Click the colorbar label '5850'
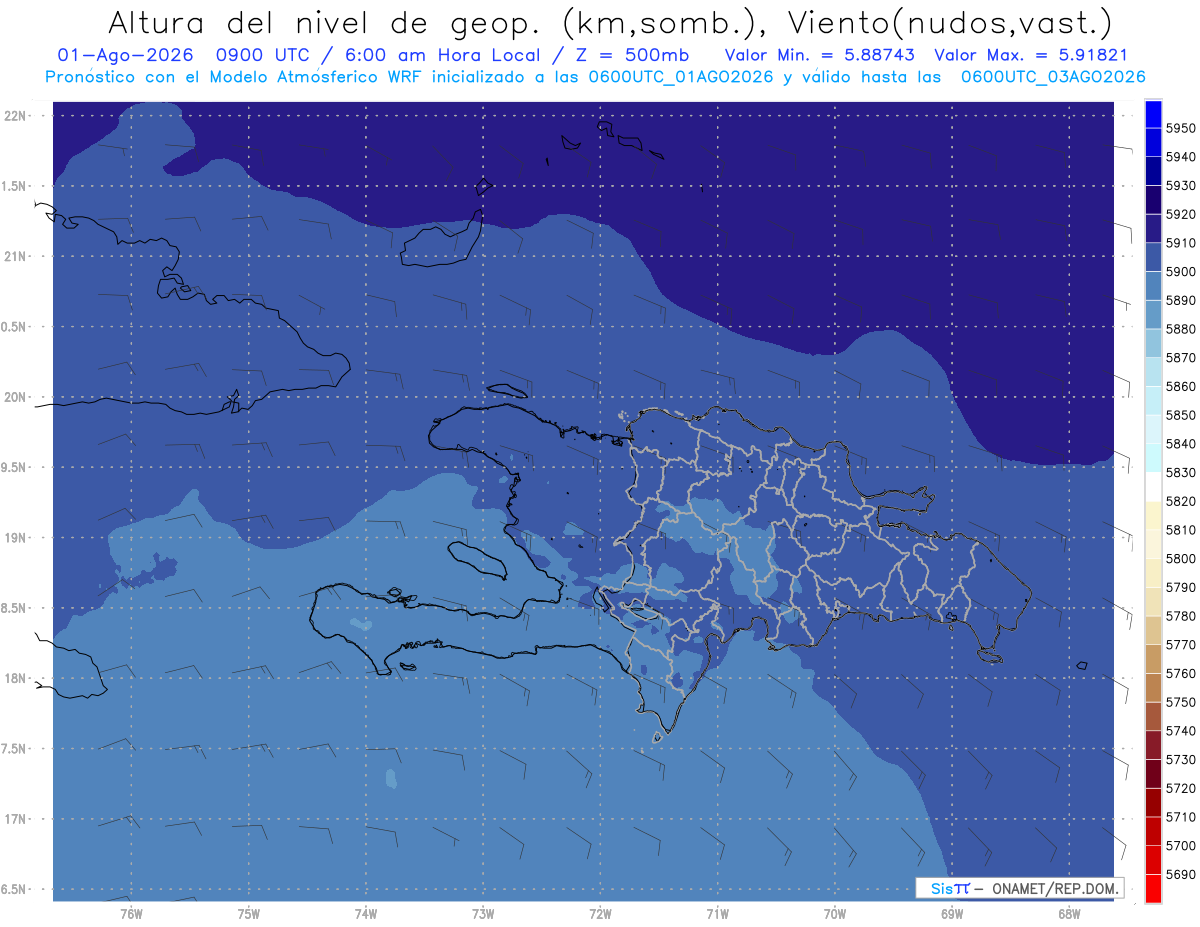1200x927 pixels. point(1180,415)
